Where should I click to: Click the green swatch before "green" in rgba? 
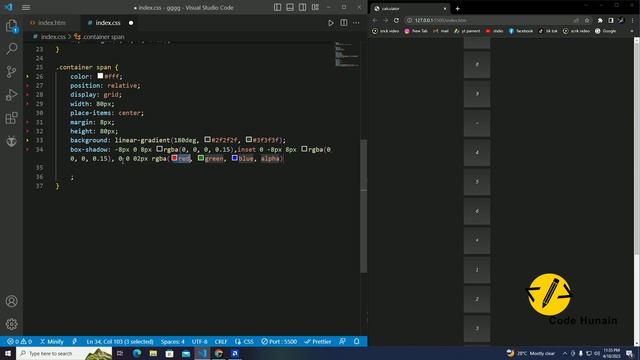point(201,158)
